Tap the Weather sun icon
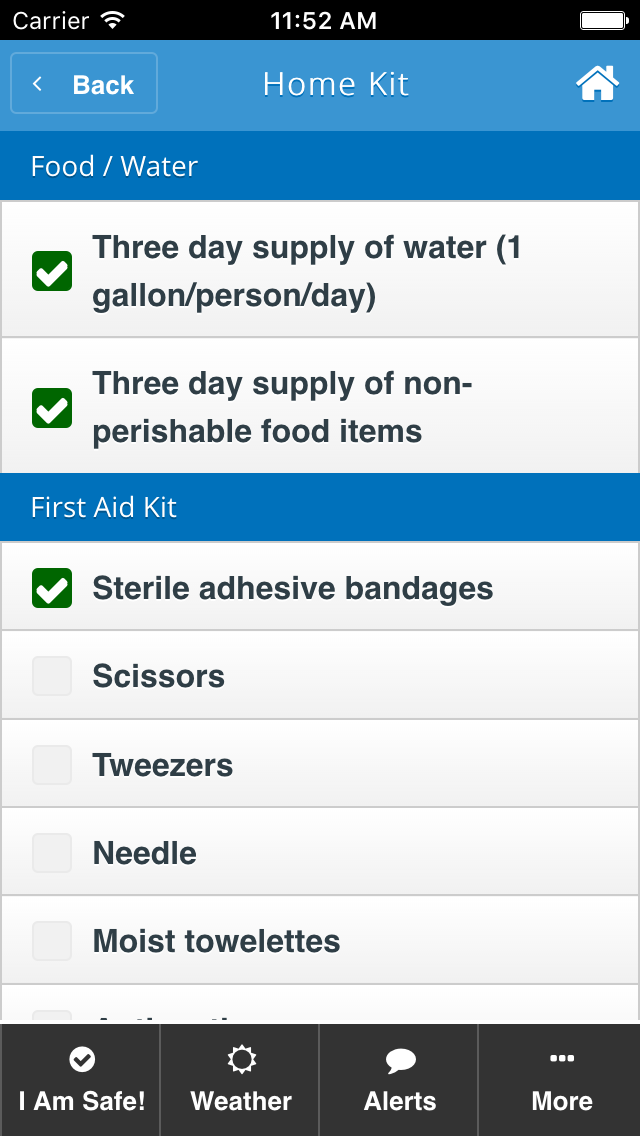This screenshot has height=1136, width=640. (x=241, y=1059)
